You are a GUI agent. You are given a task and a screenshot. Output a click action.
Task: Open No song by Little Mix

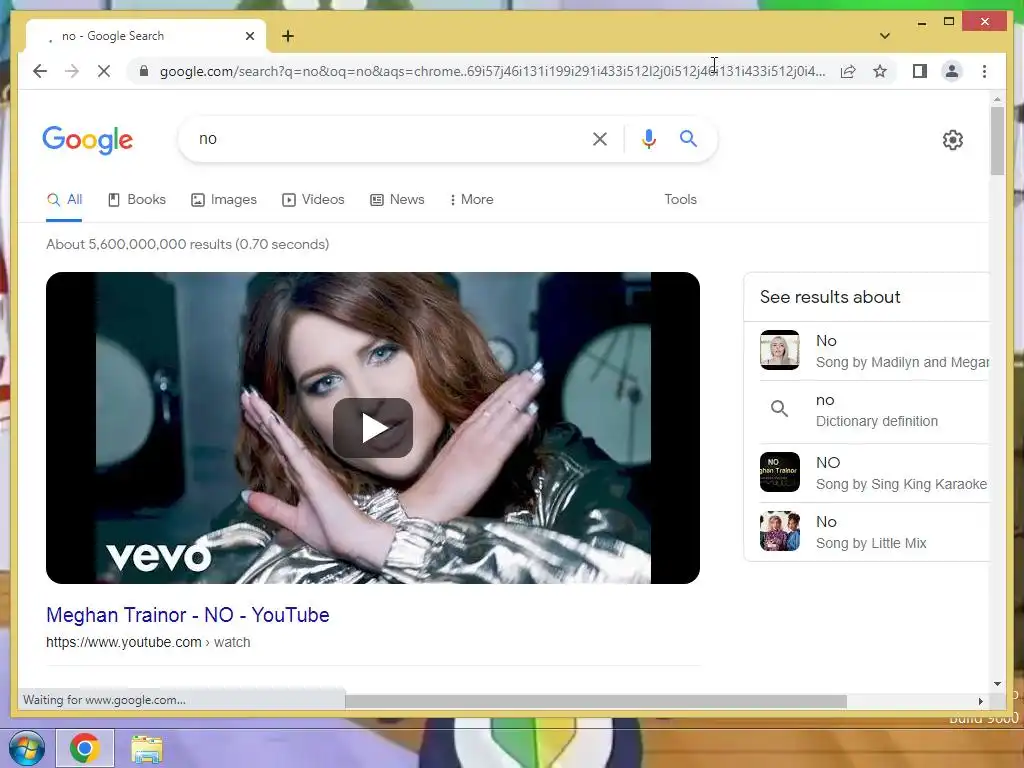point(874,532)
